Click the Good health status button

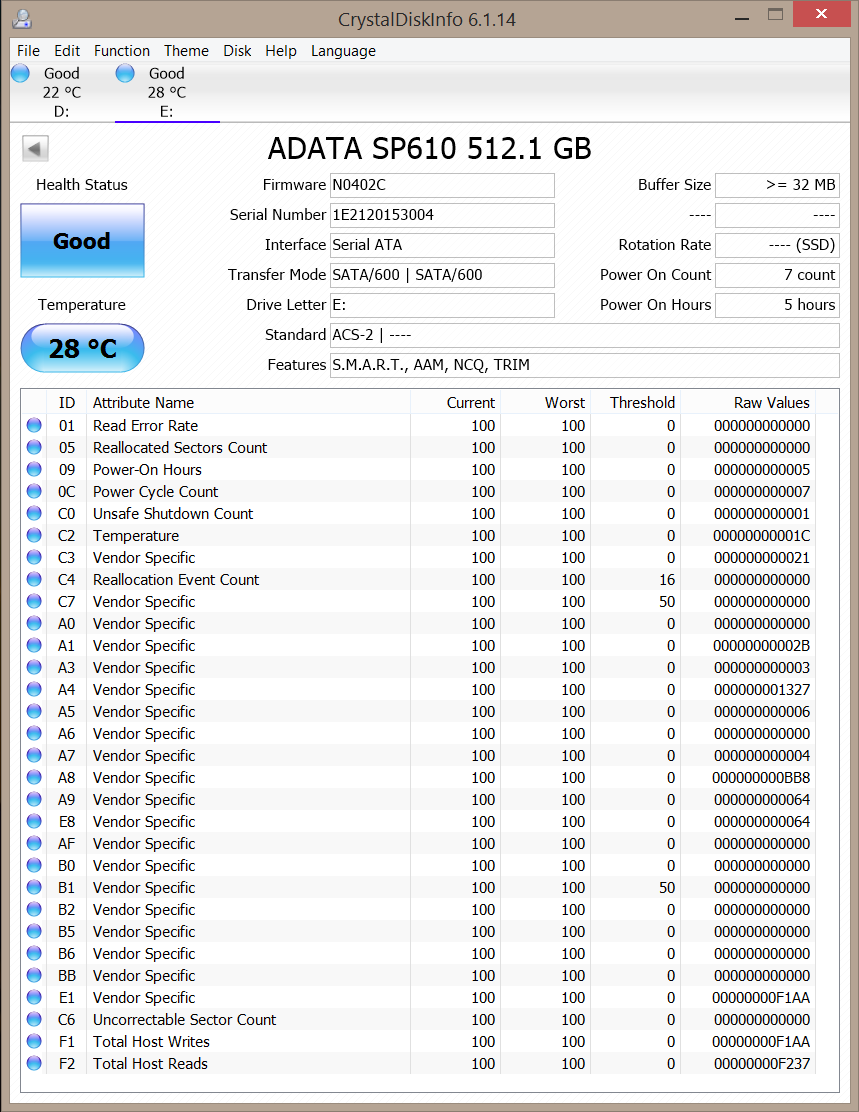pos(82,241)
